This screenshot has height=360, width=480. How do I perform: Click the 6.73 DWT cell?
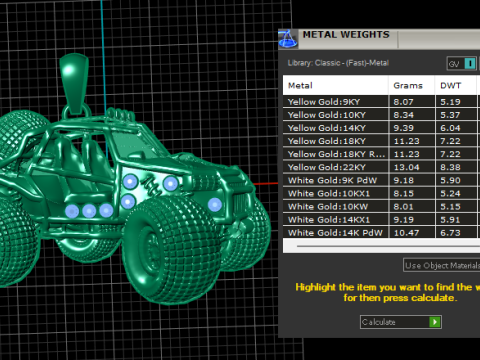tap(455, 232)
